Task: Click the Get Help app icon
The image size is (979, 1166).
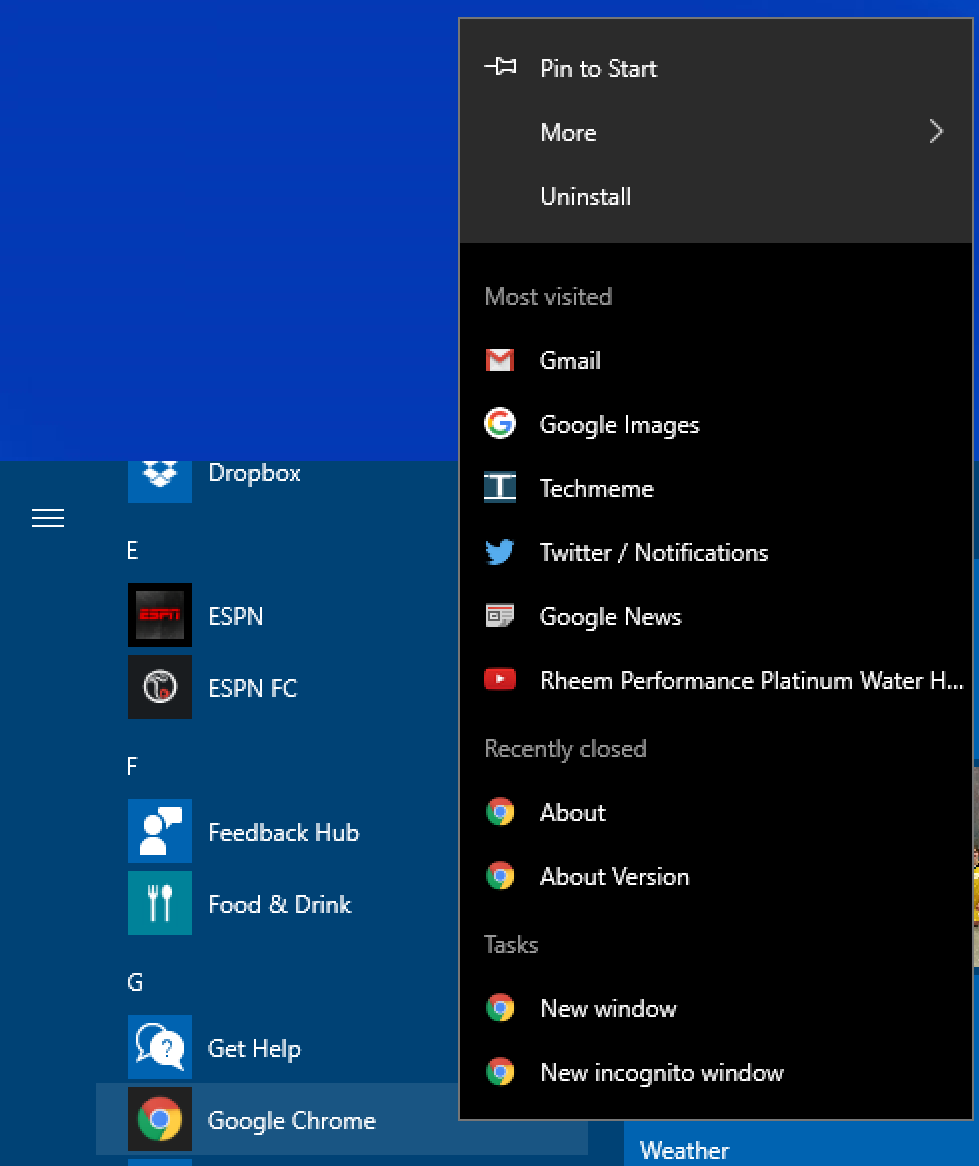Action: (x=160, y=1047)
